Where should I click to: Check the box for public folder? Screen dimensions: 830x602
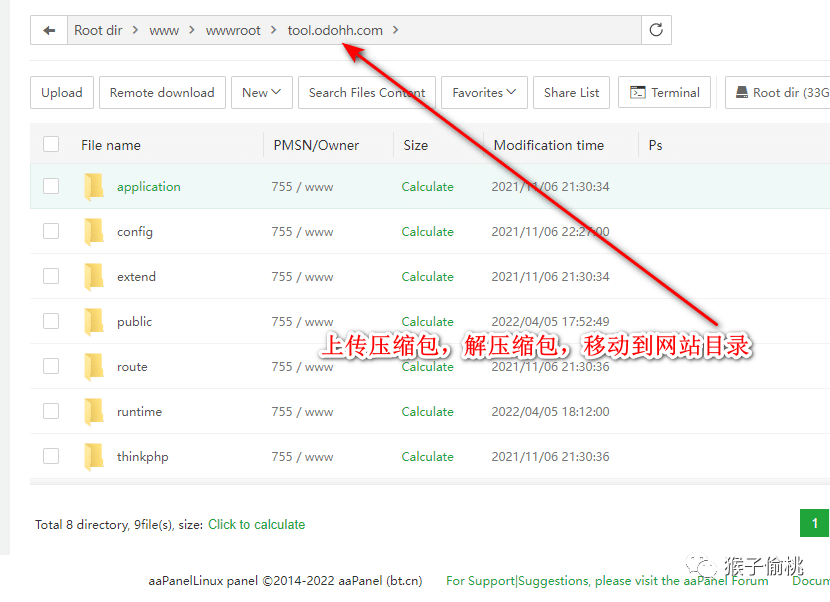click(x=51, y=322)
